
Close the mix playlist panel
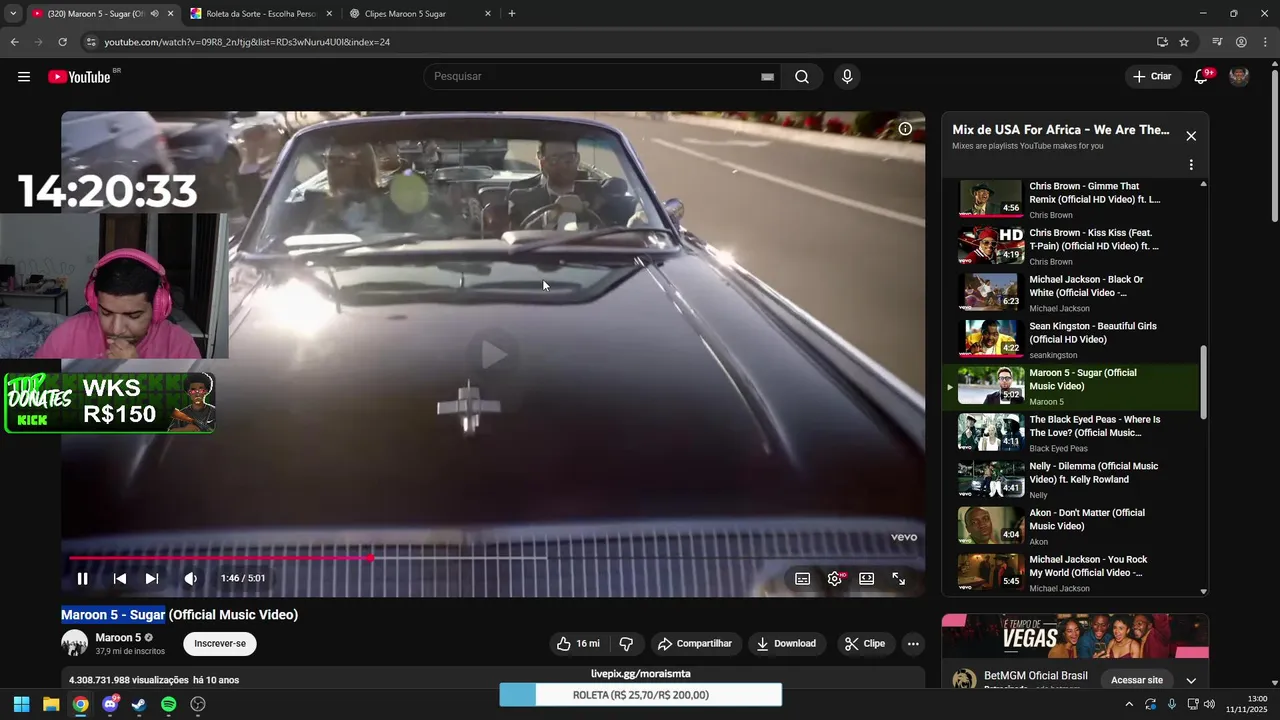1191,136
